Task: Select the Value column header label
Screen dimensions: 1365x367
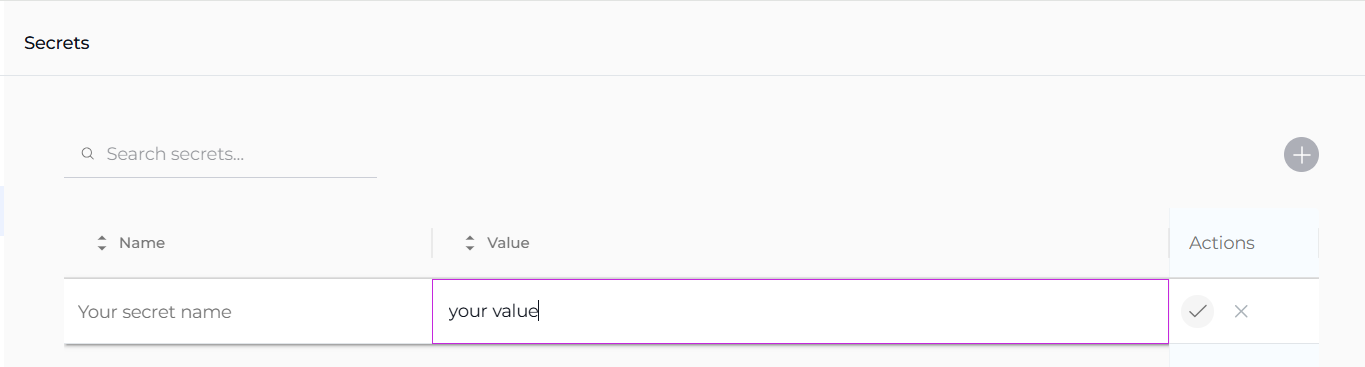Action: 508,243
